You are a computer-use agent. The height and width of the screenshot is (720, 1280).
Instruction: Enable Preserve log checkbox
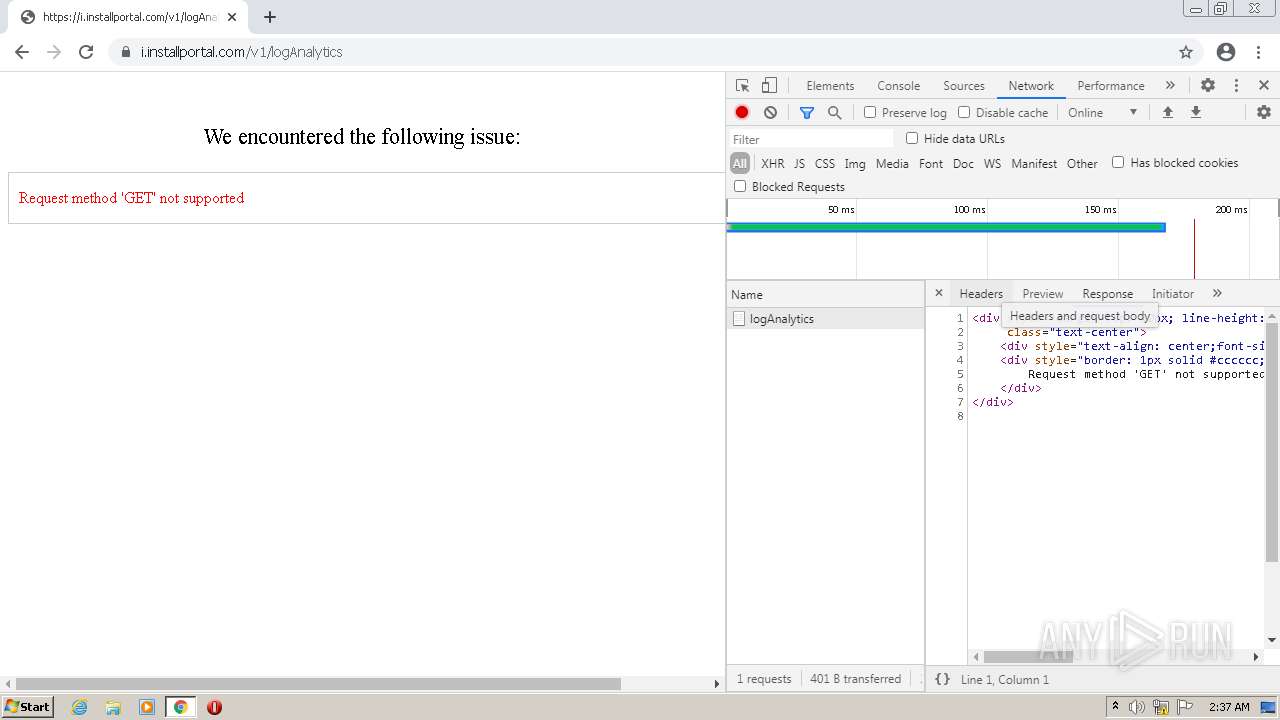point(870,112)
